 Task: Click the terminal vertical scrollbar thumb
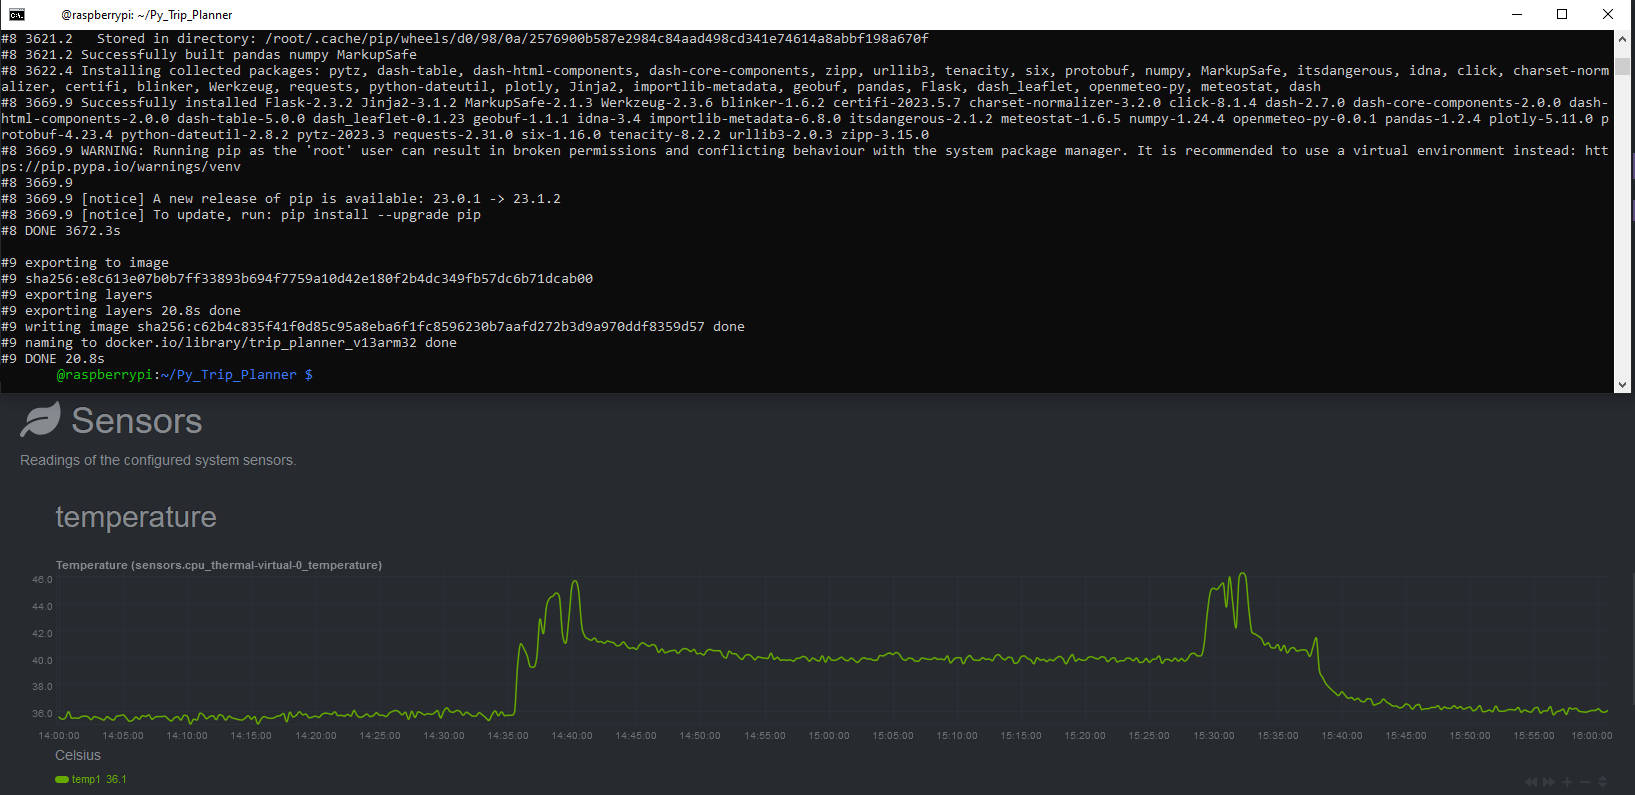(1622, 67)
